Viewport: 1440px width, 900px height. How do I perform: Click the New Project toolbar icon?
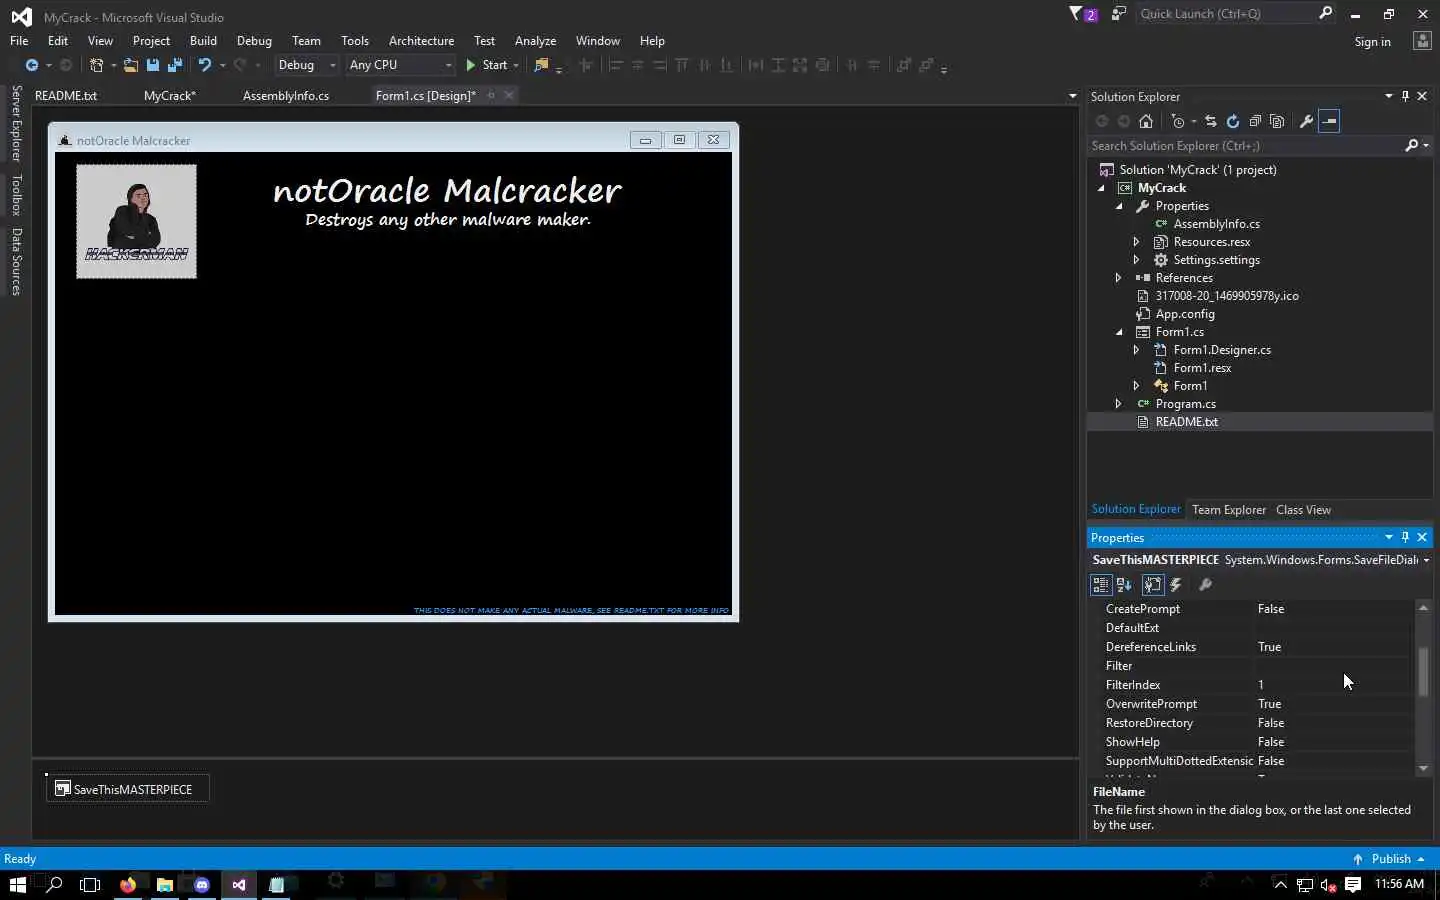(x=96, y=65)
